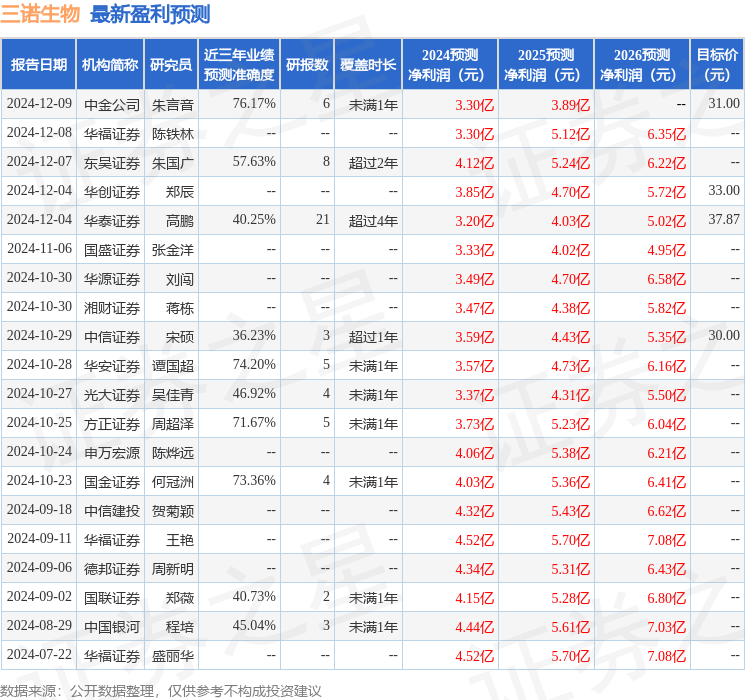Viewport: 745px width, 700px height.
Task: Click 2026 forecast 6.43亿
Action: [x=667, y=569]
